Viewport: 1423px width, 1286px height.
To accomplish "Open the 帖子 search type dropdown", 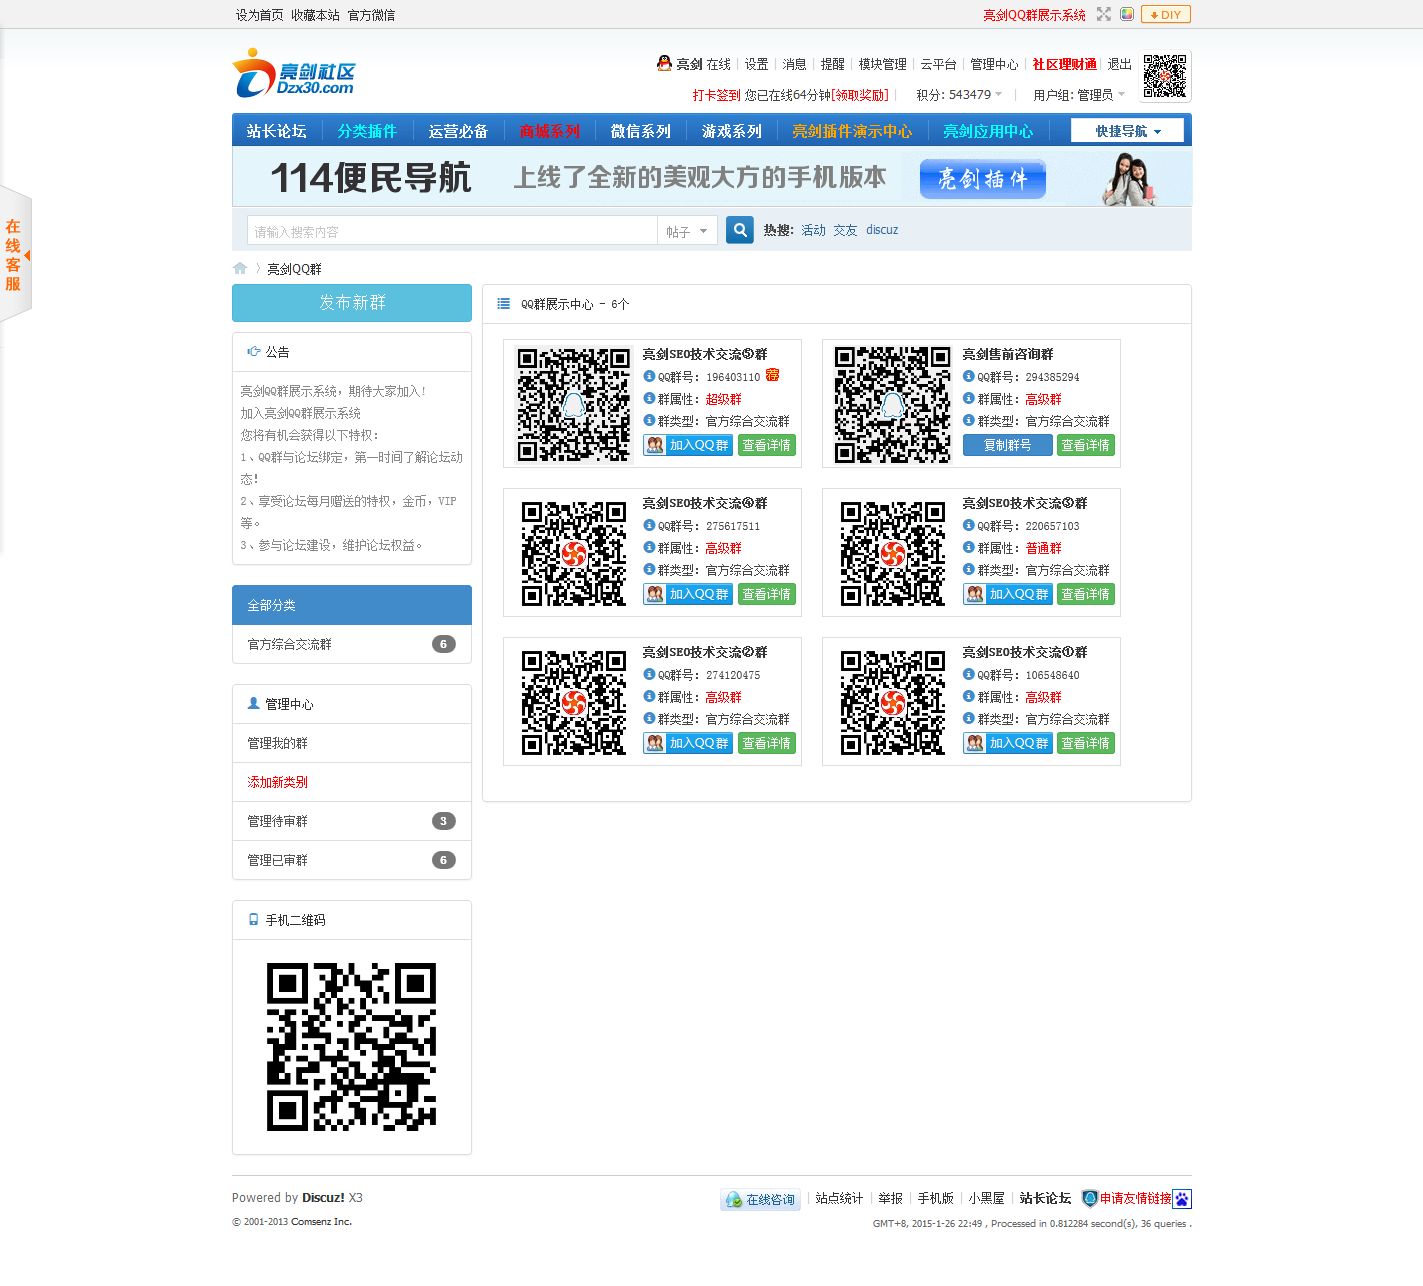I will pos(687,231).
